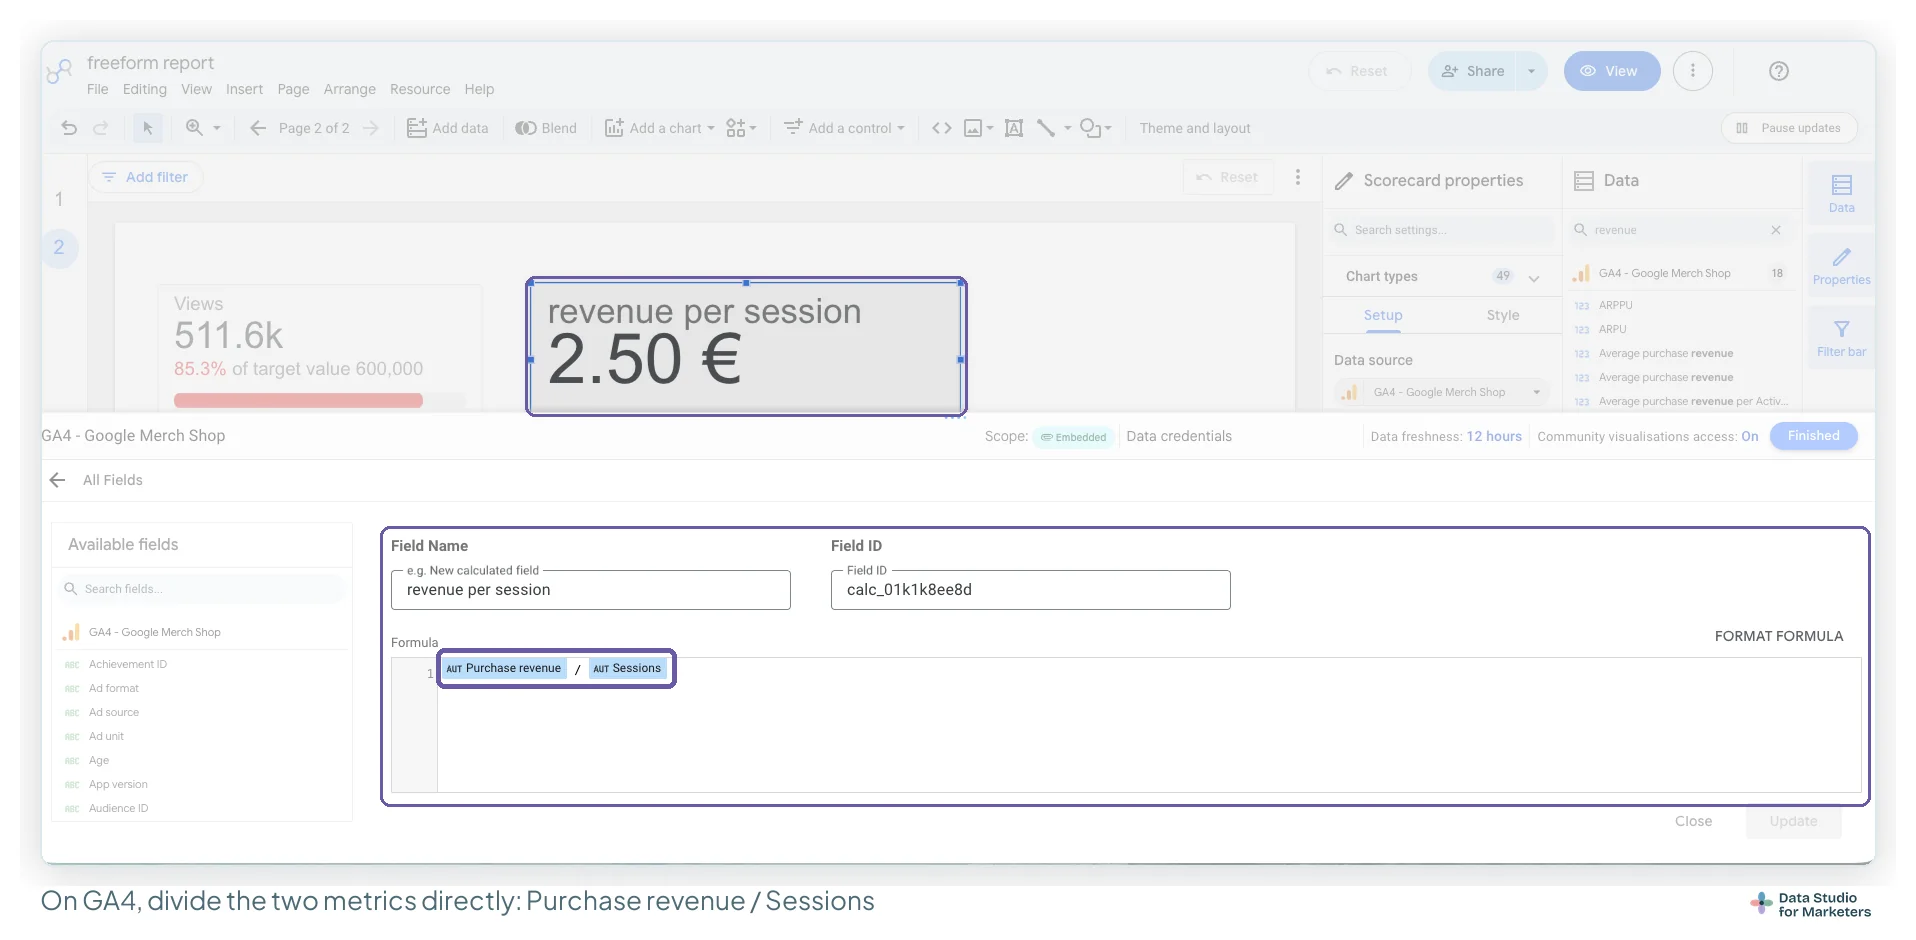The height and width of the screenshot is (940, 1916).
Task: Switch to the Style tab
Action: [1503, 315]
